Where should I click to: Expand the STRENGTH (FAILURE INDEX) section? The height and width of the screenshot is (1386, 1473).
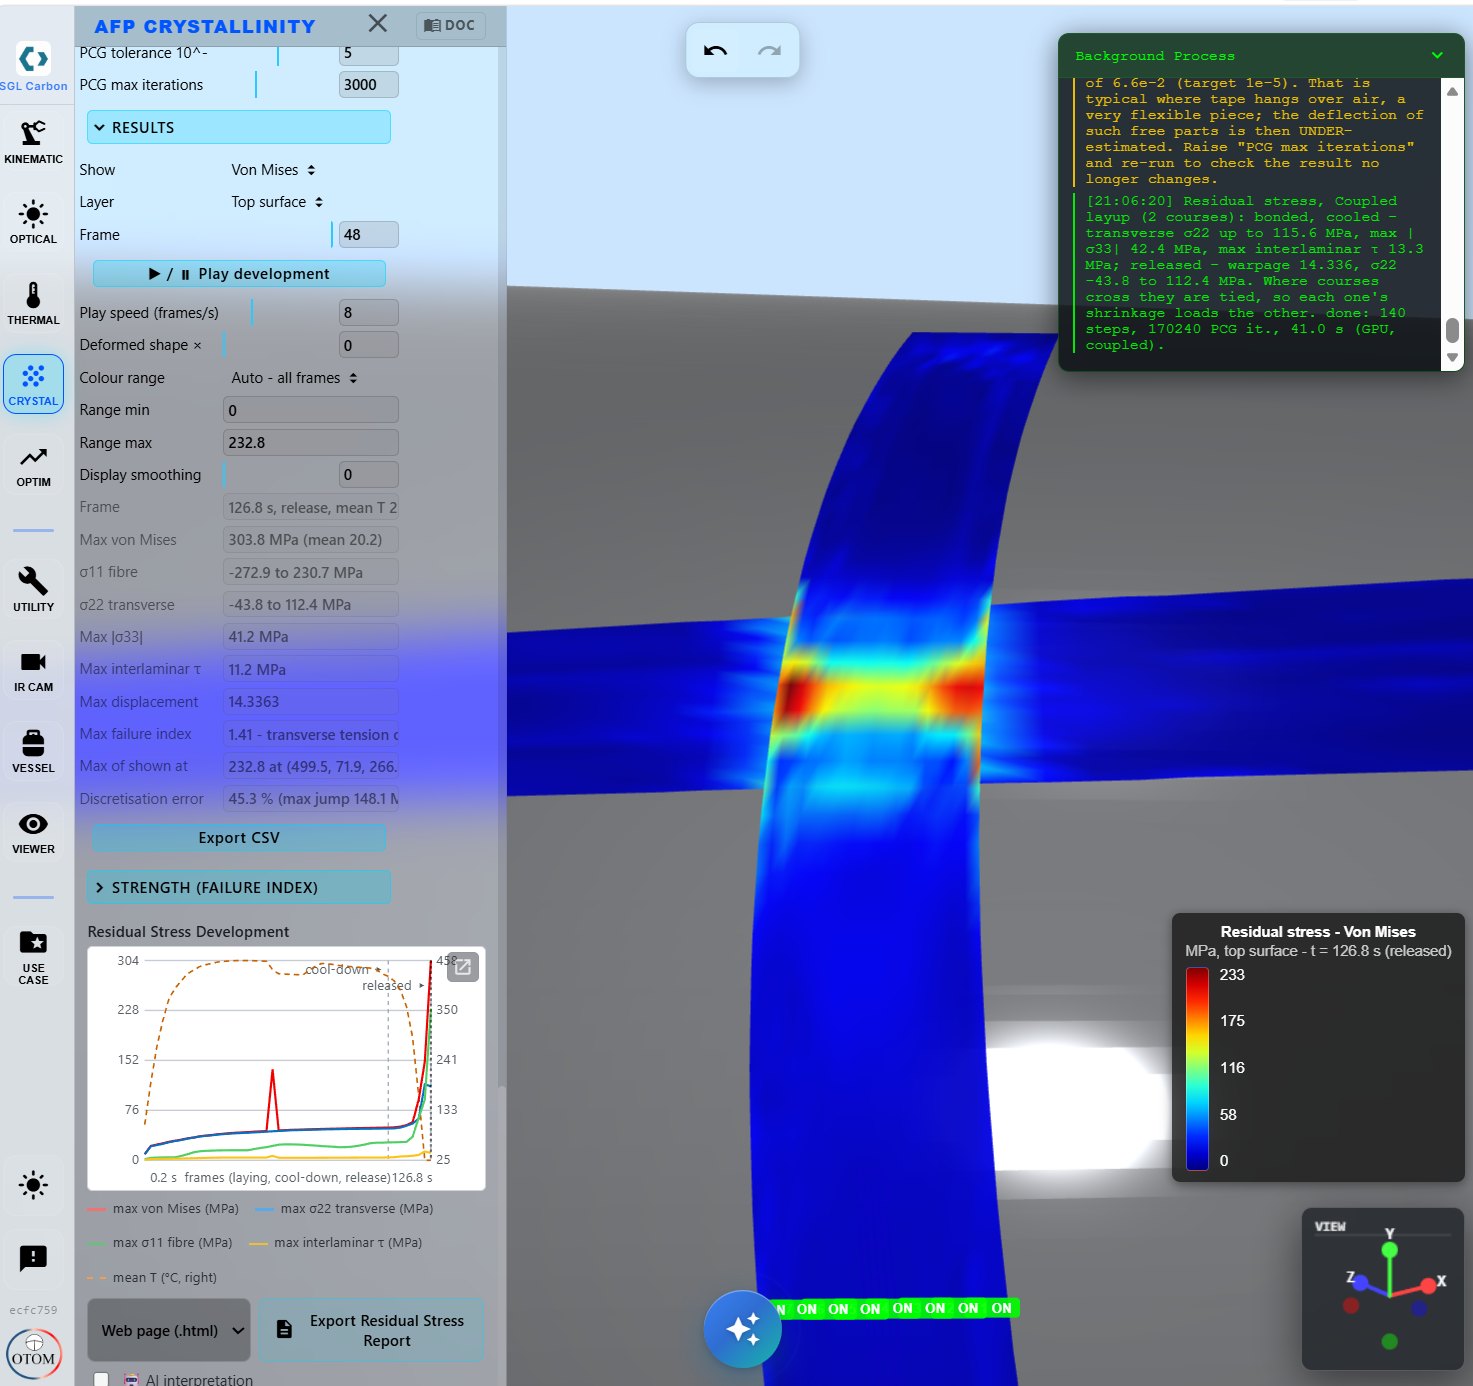coord(238,887)
